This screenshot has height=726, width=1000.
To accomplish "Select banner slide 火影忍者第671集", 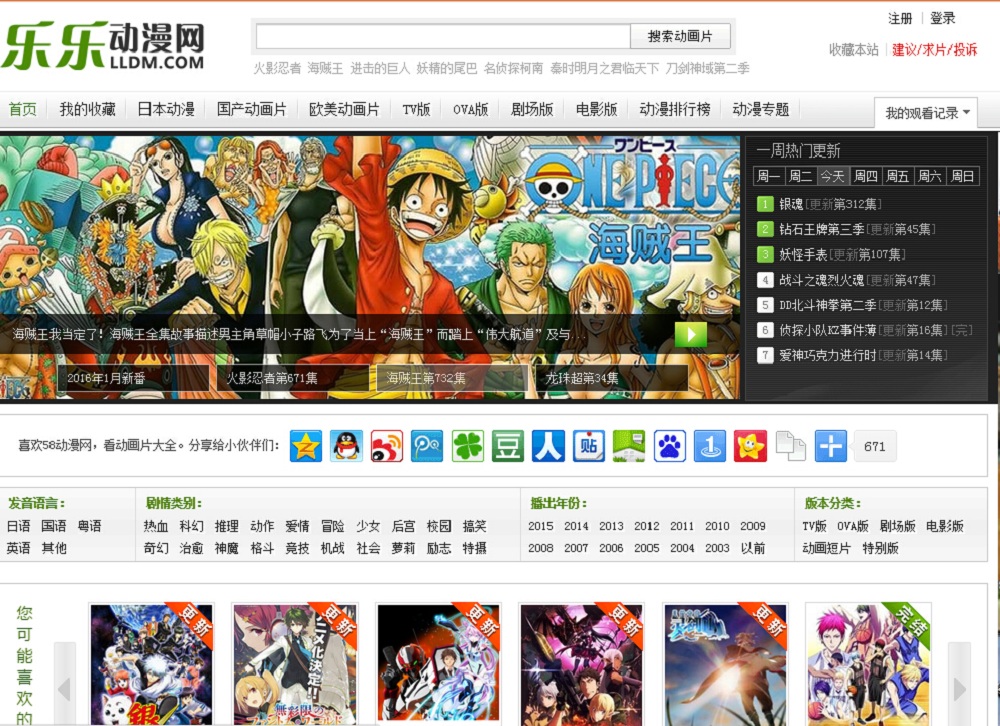I will pos(293,378).
